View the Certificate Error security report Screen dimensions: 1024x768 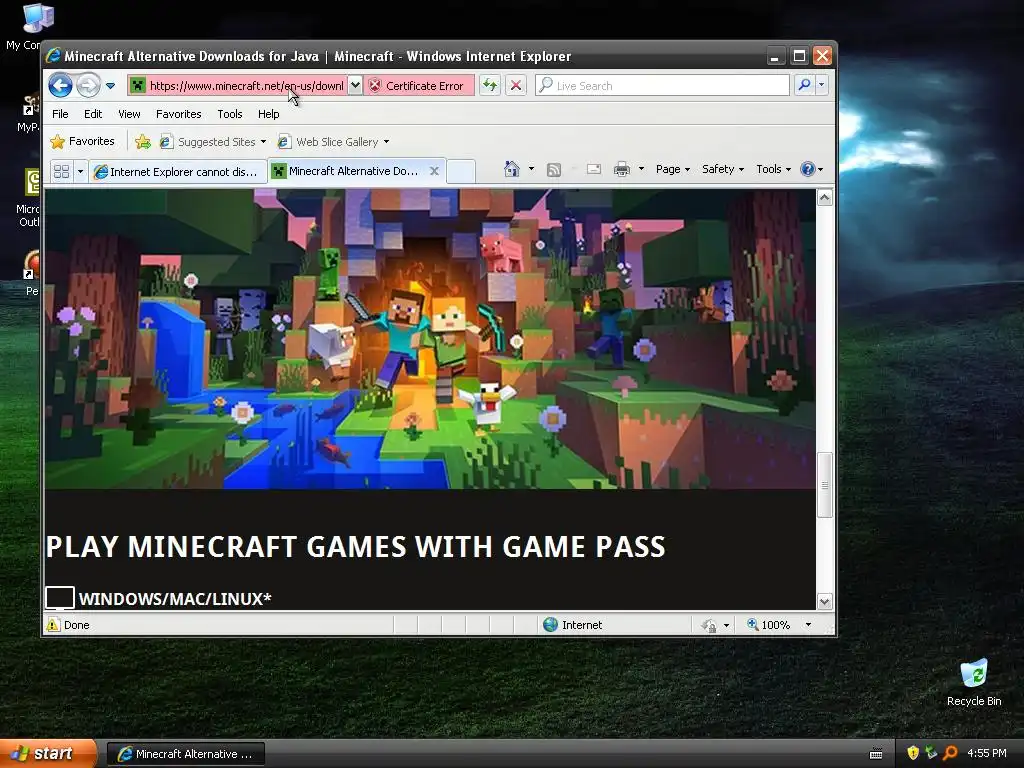click(x=419, y=86)
